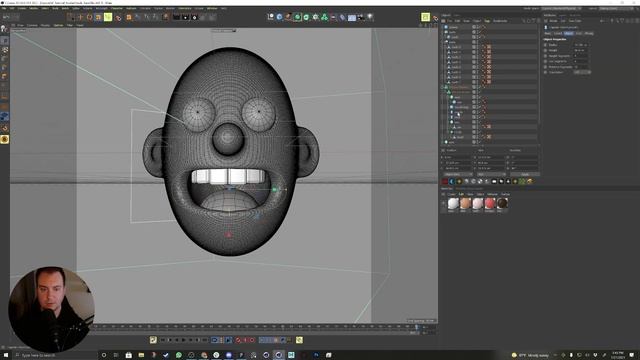Screen dimensions: 640x360
Task: Click the yellow icon left of the playback controls
Action: tap(153, 340)
